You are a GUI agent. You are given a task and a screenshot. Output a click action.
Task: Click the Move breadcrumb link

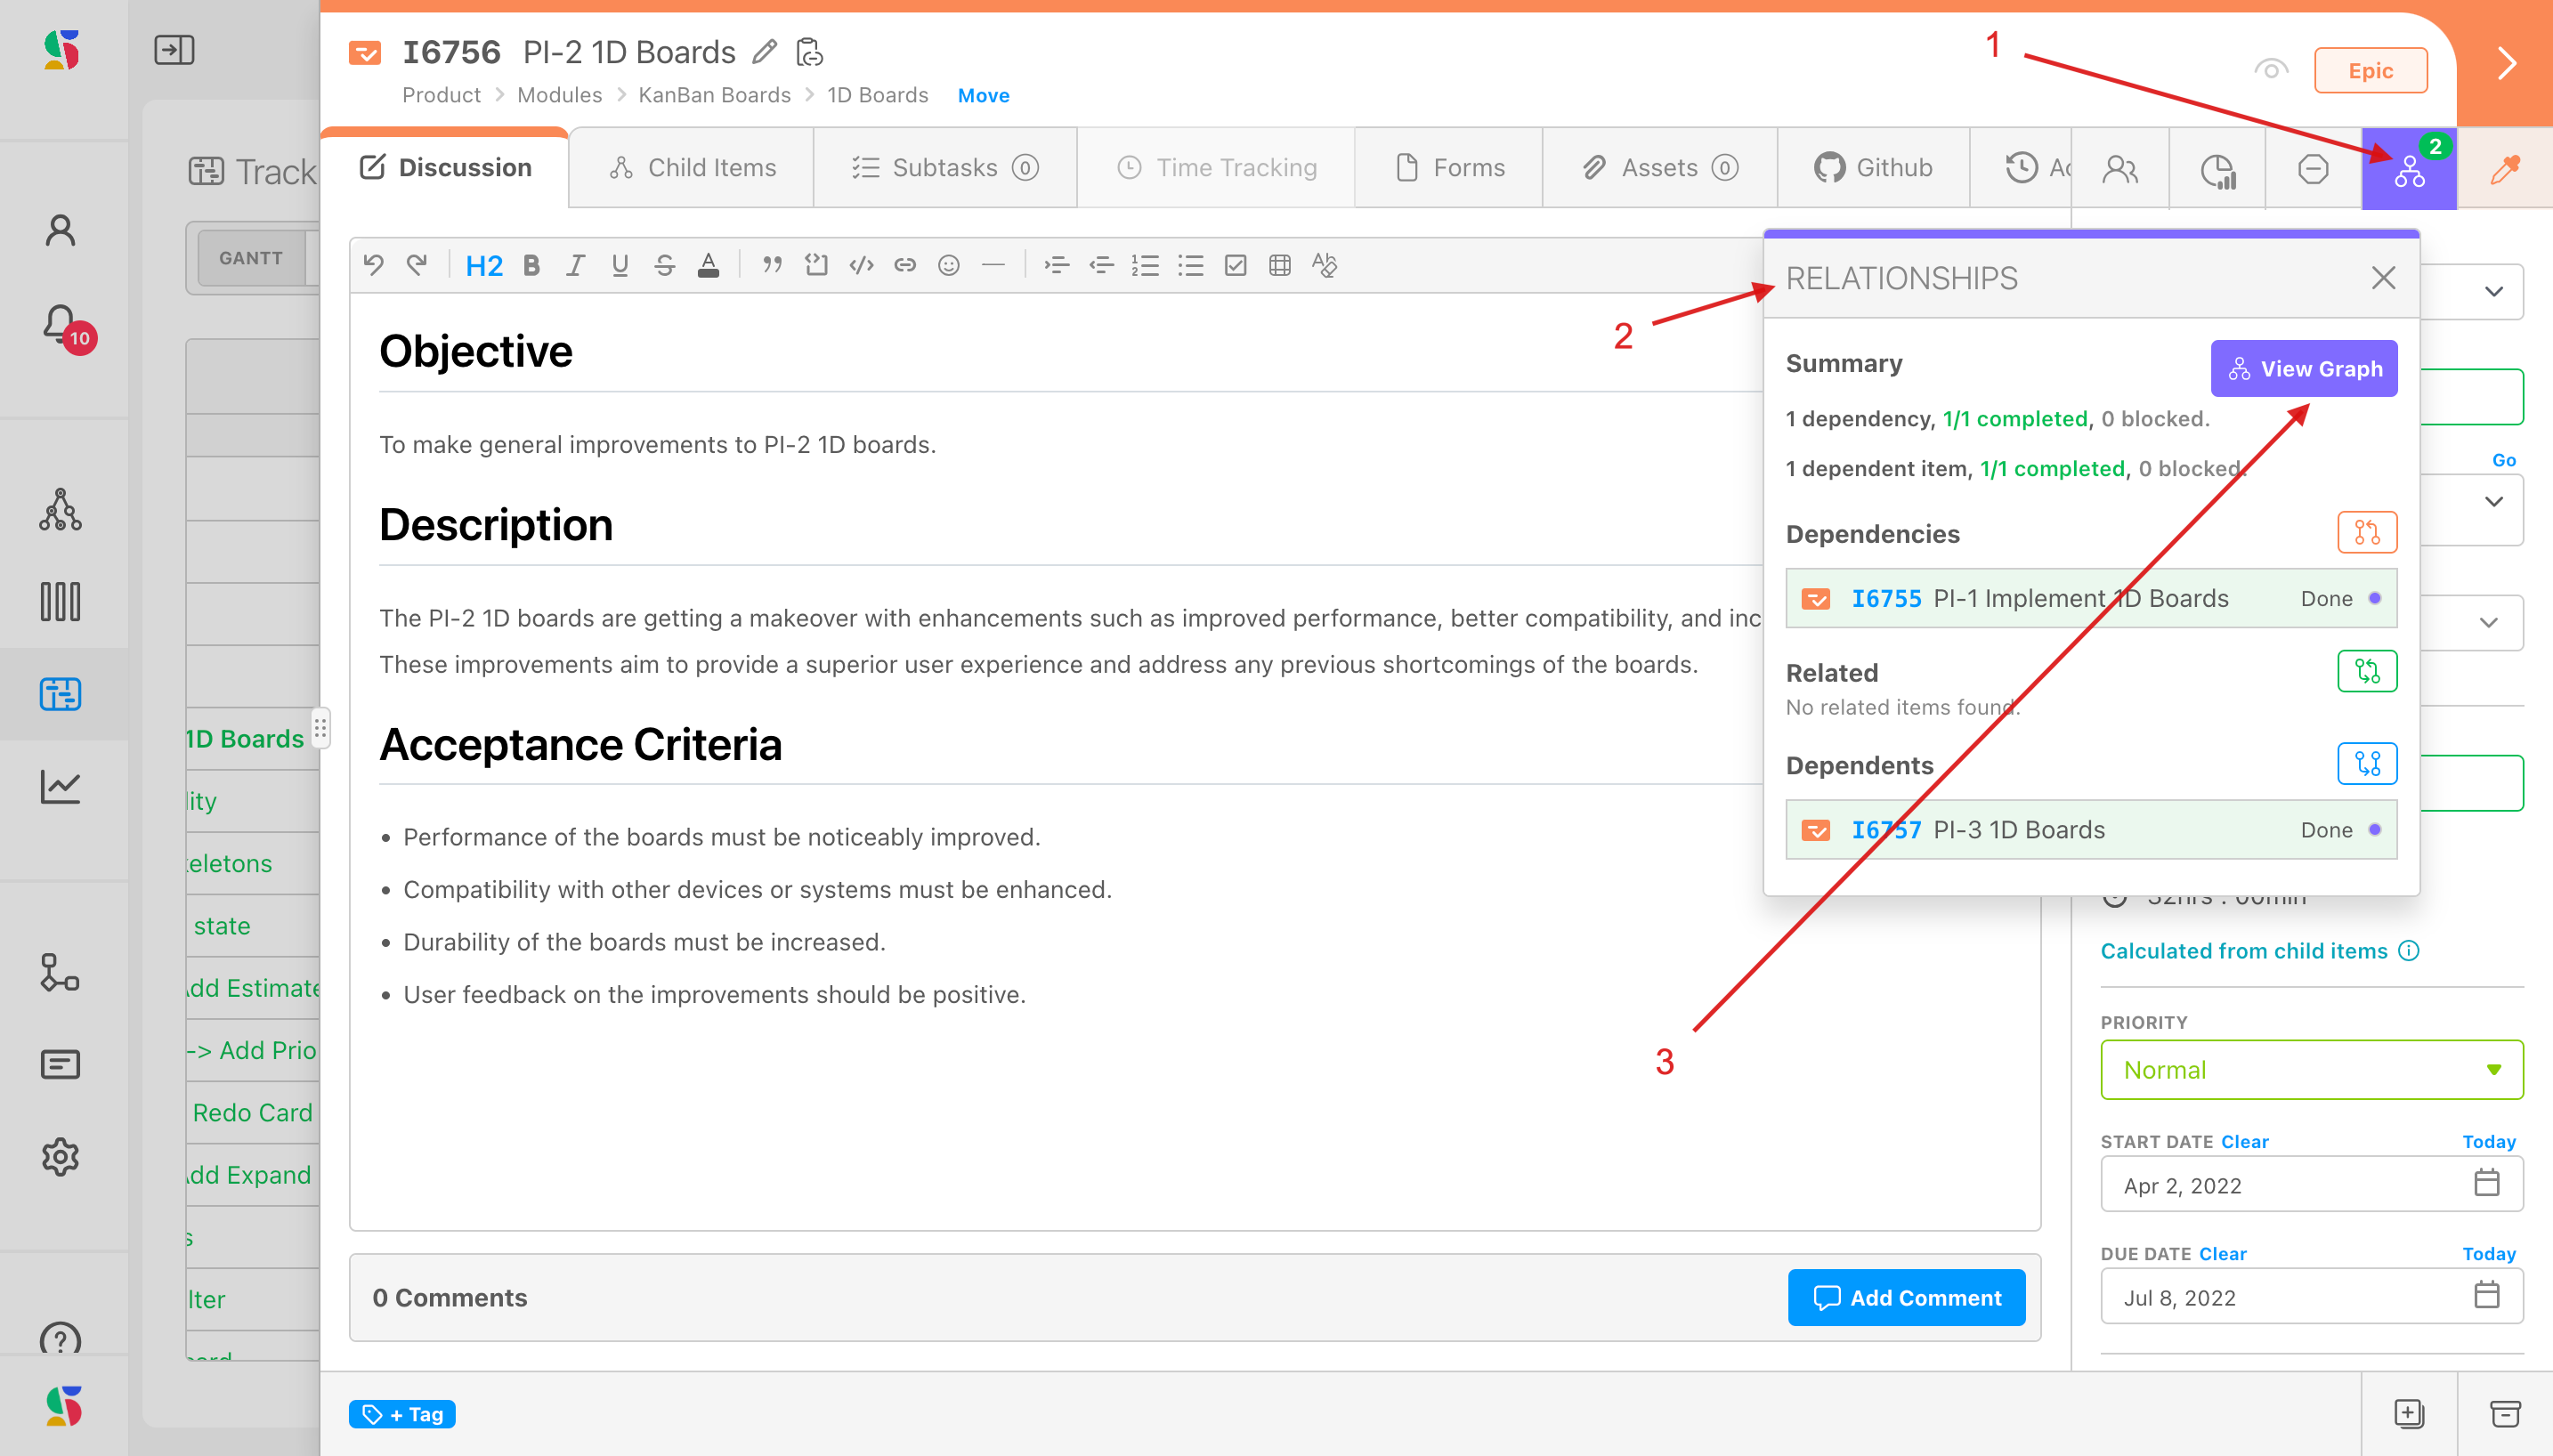(983, 95)
